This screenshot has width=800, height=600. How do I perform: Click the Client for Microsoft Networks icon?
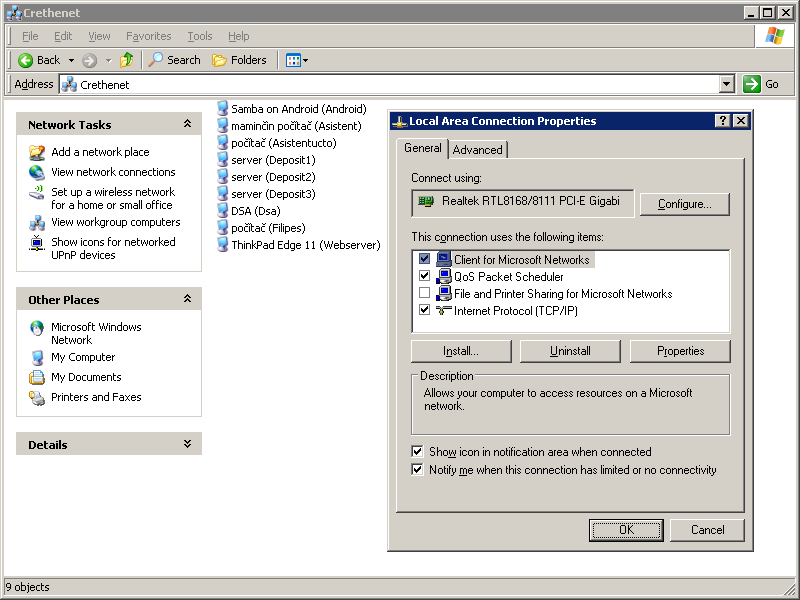tap(444, 259)
